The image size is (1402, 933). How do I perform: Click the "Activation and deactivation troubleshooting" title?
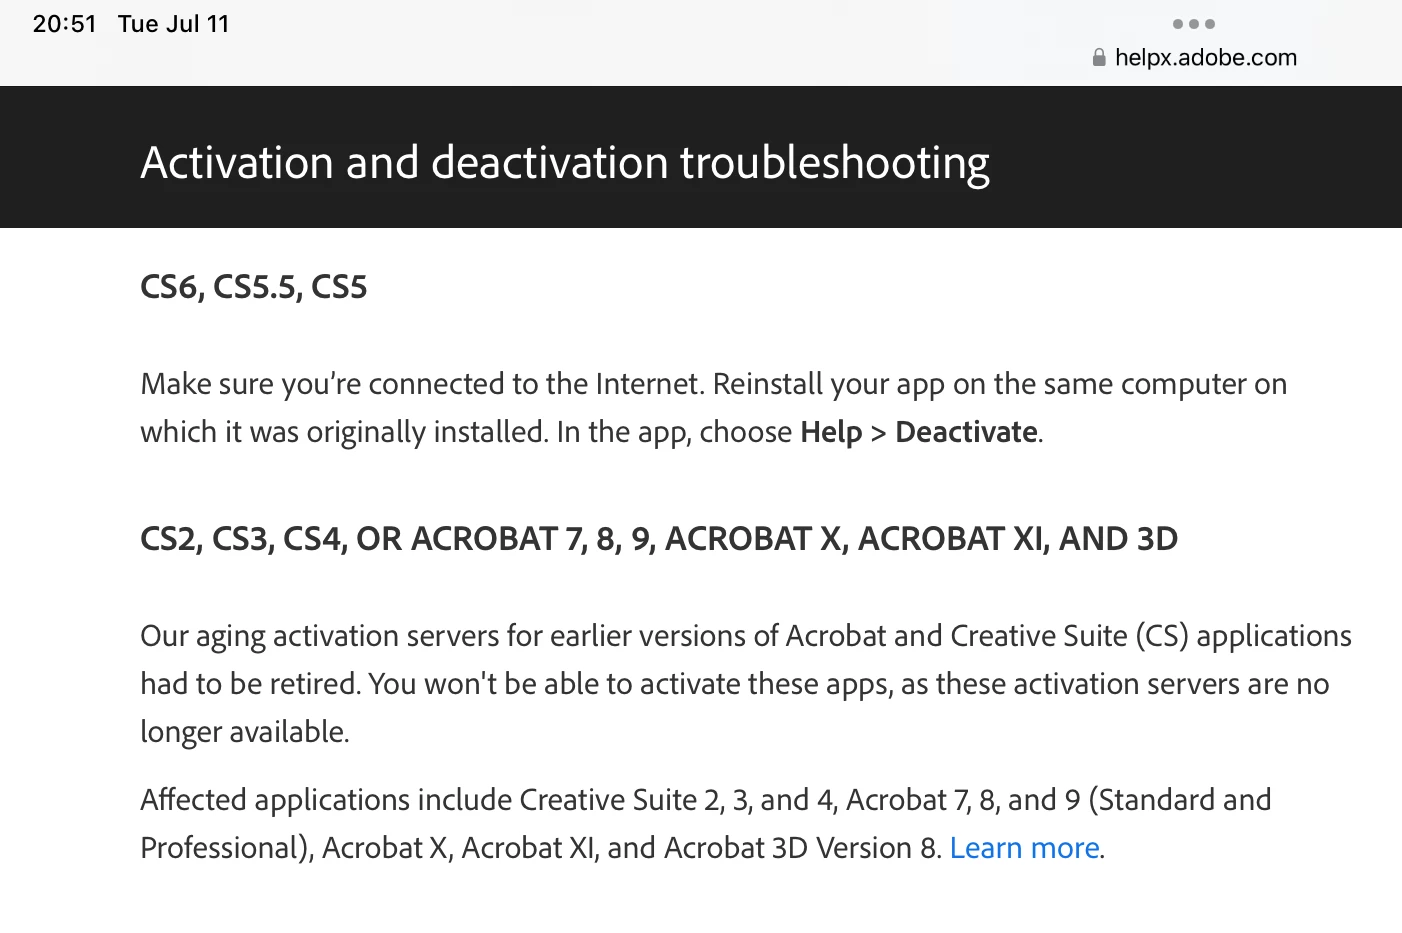point(565,163)
